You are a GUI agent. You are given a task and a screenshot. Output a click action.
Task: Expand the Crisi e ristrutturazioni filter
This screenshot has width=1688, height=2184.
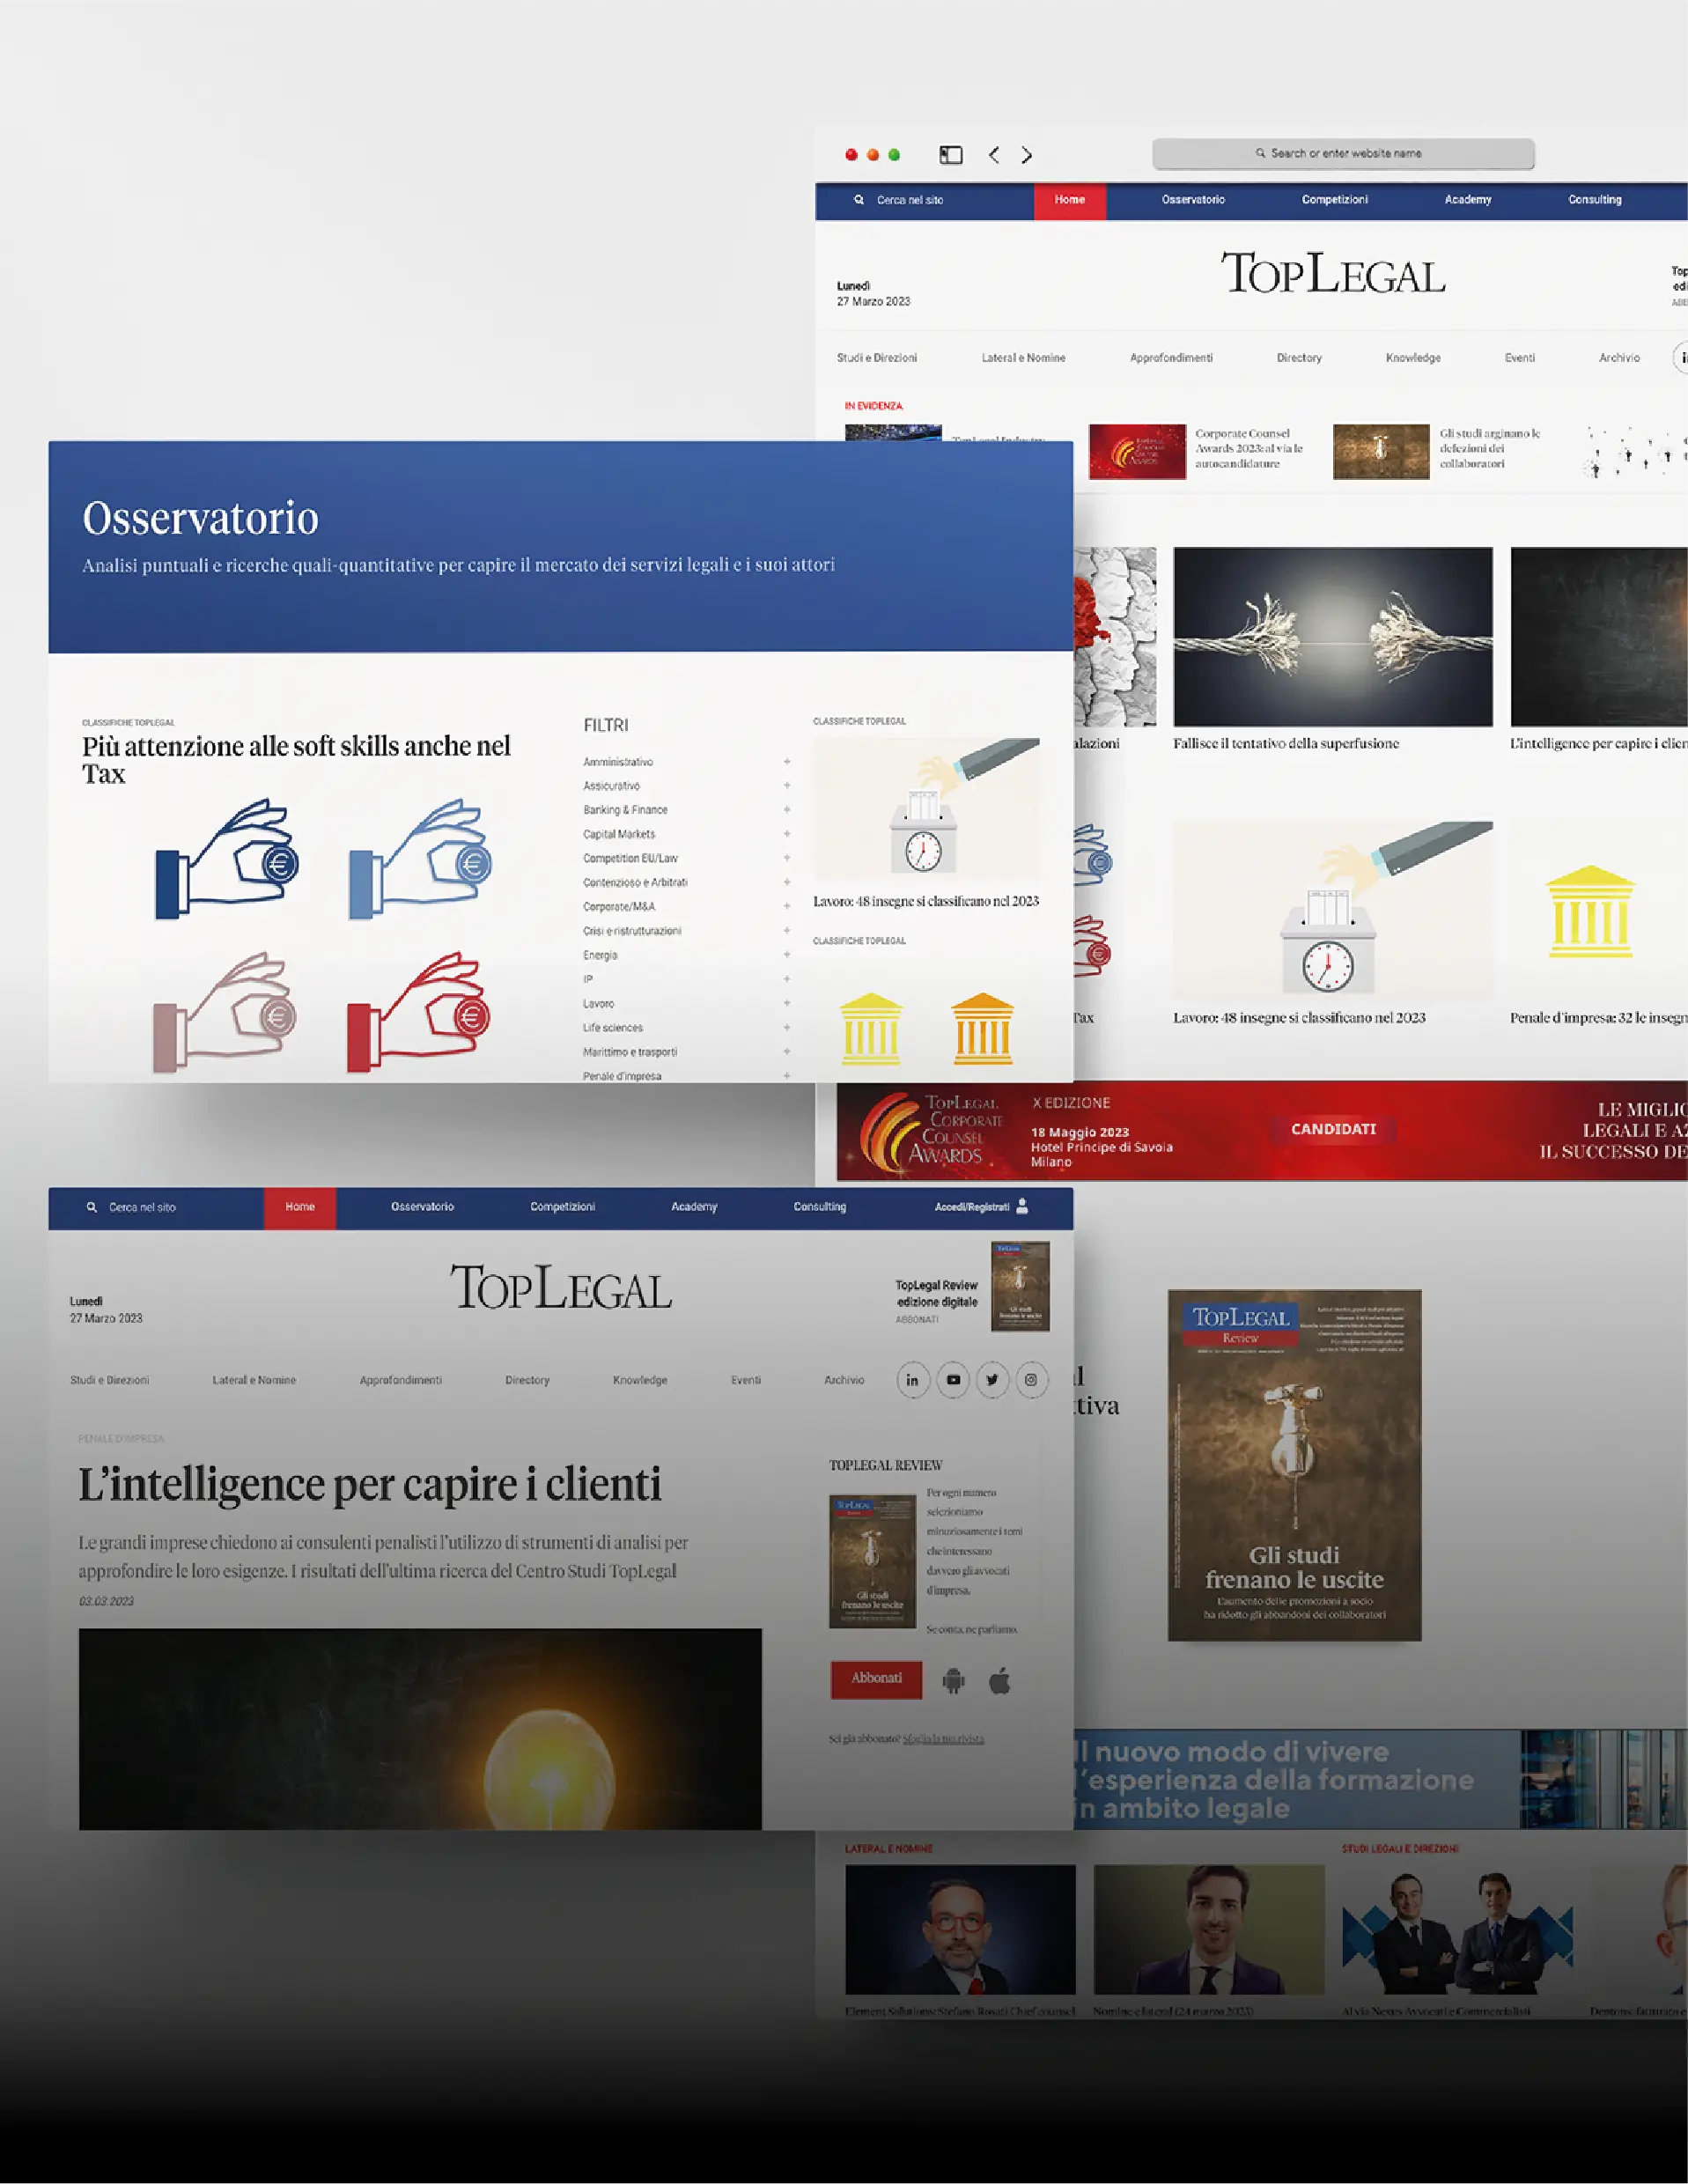coord(787,931)
